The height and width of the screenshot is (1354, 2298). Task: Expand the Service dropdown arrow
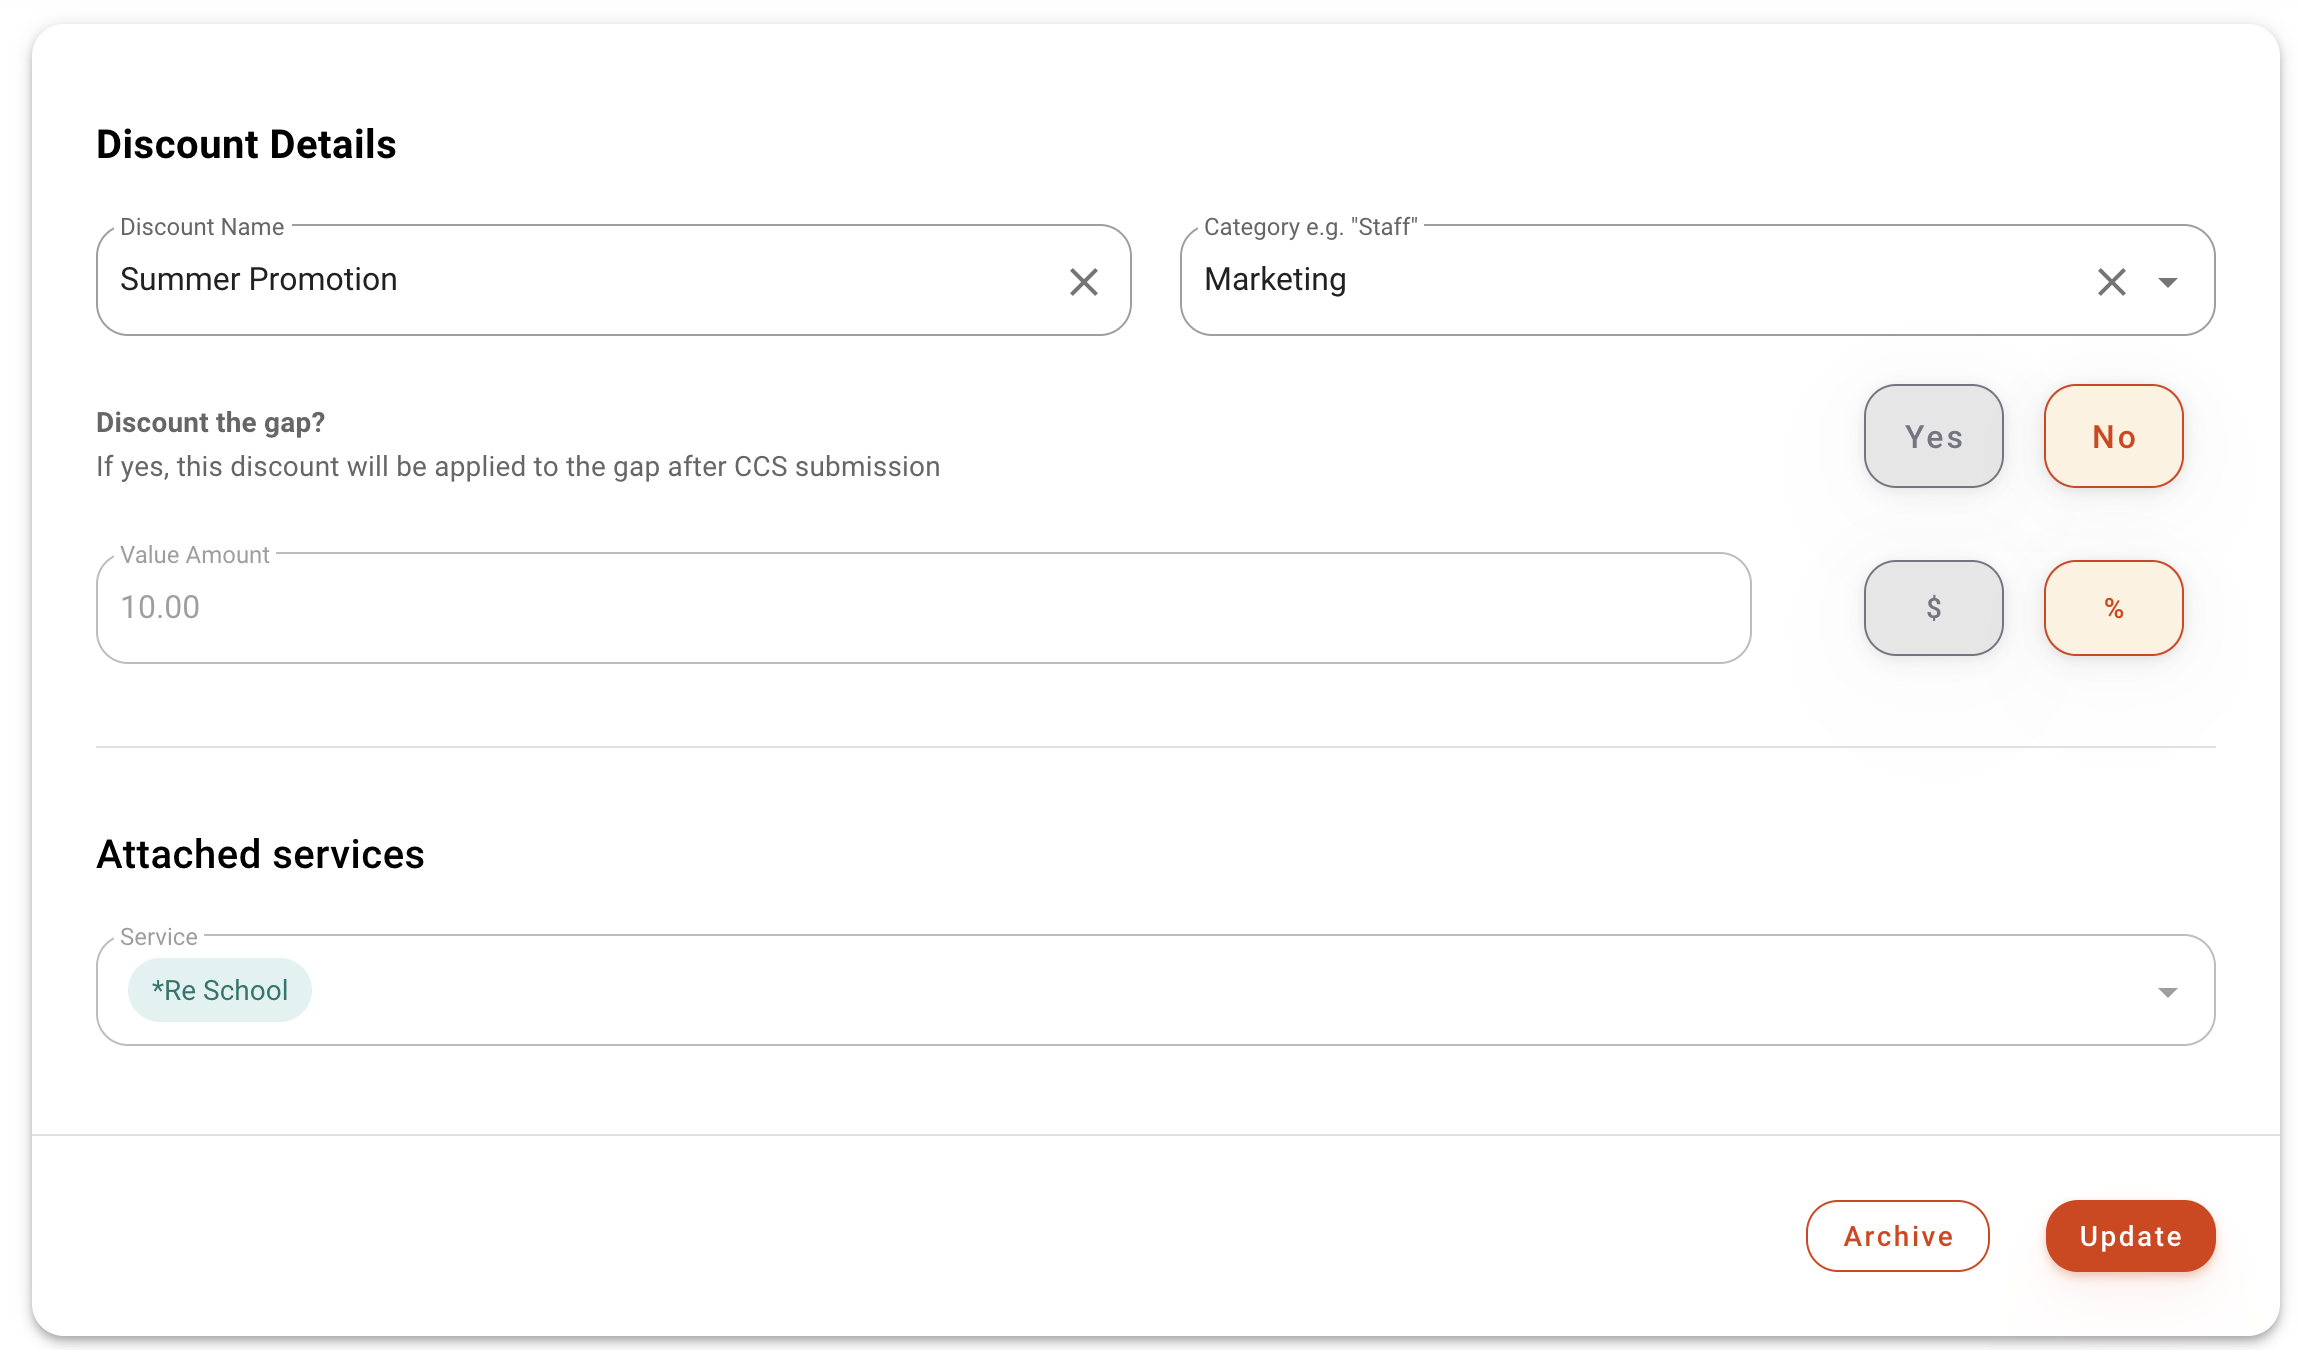point(2167,992)
